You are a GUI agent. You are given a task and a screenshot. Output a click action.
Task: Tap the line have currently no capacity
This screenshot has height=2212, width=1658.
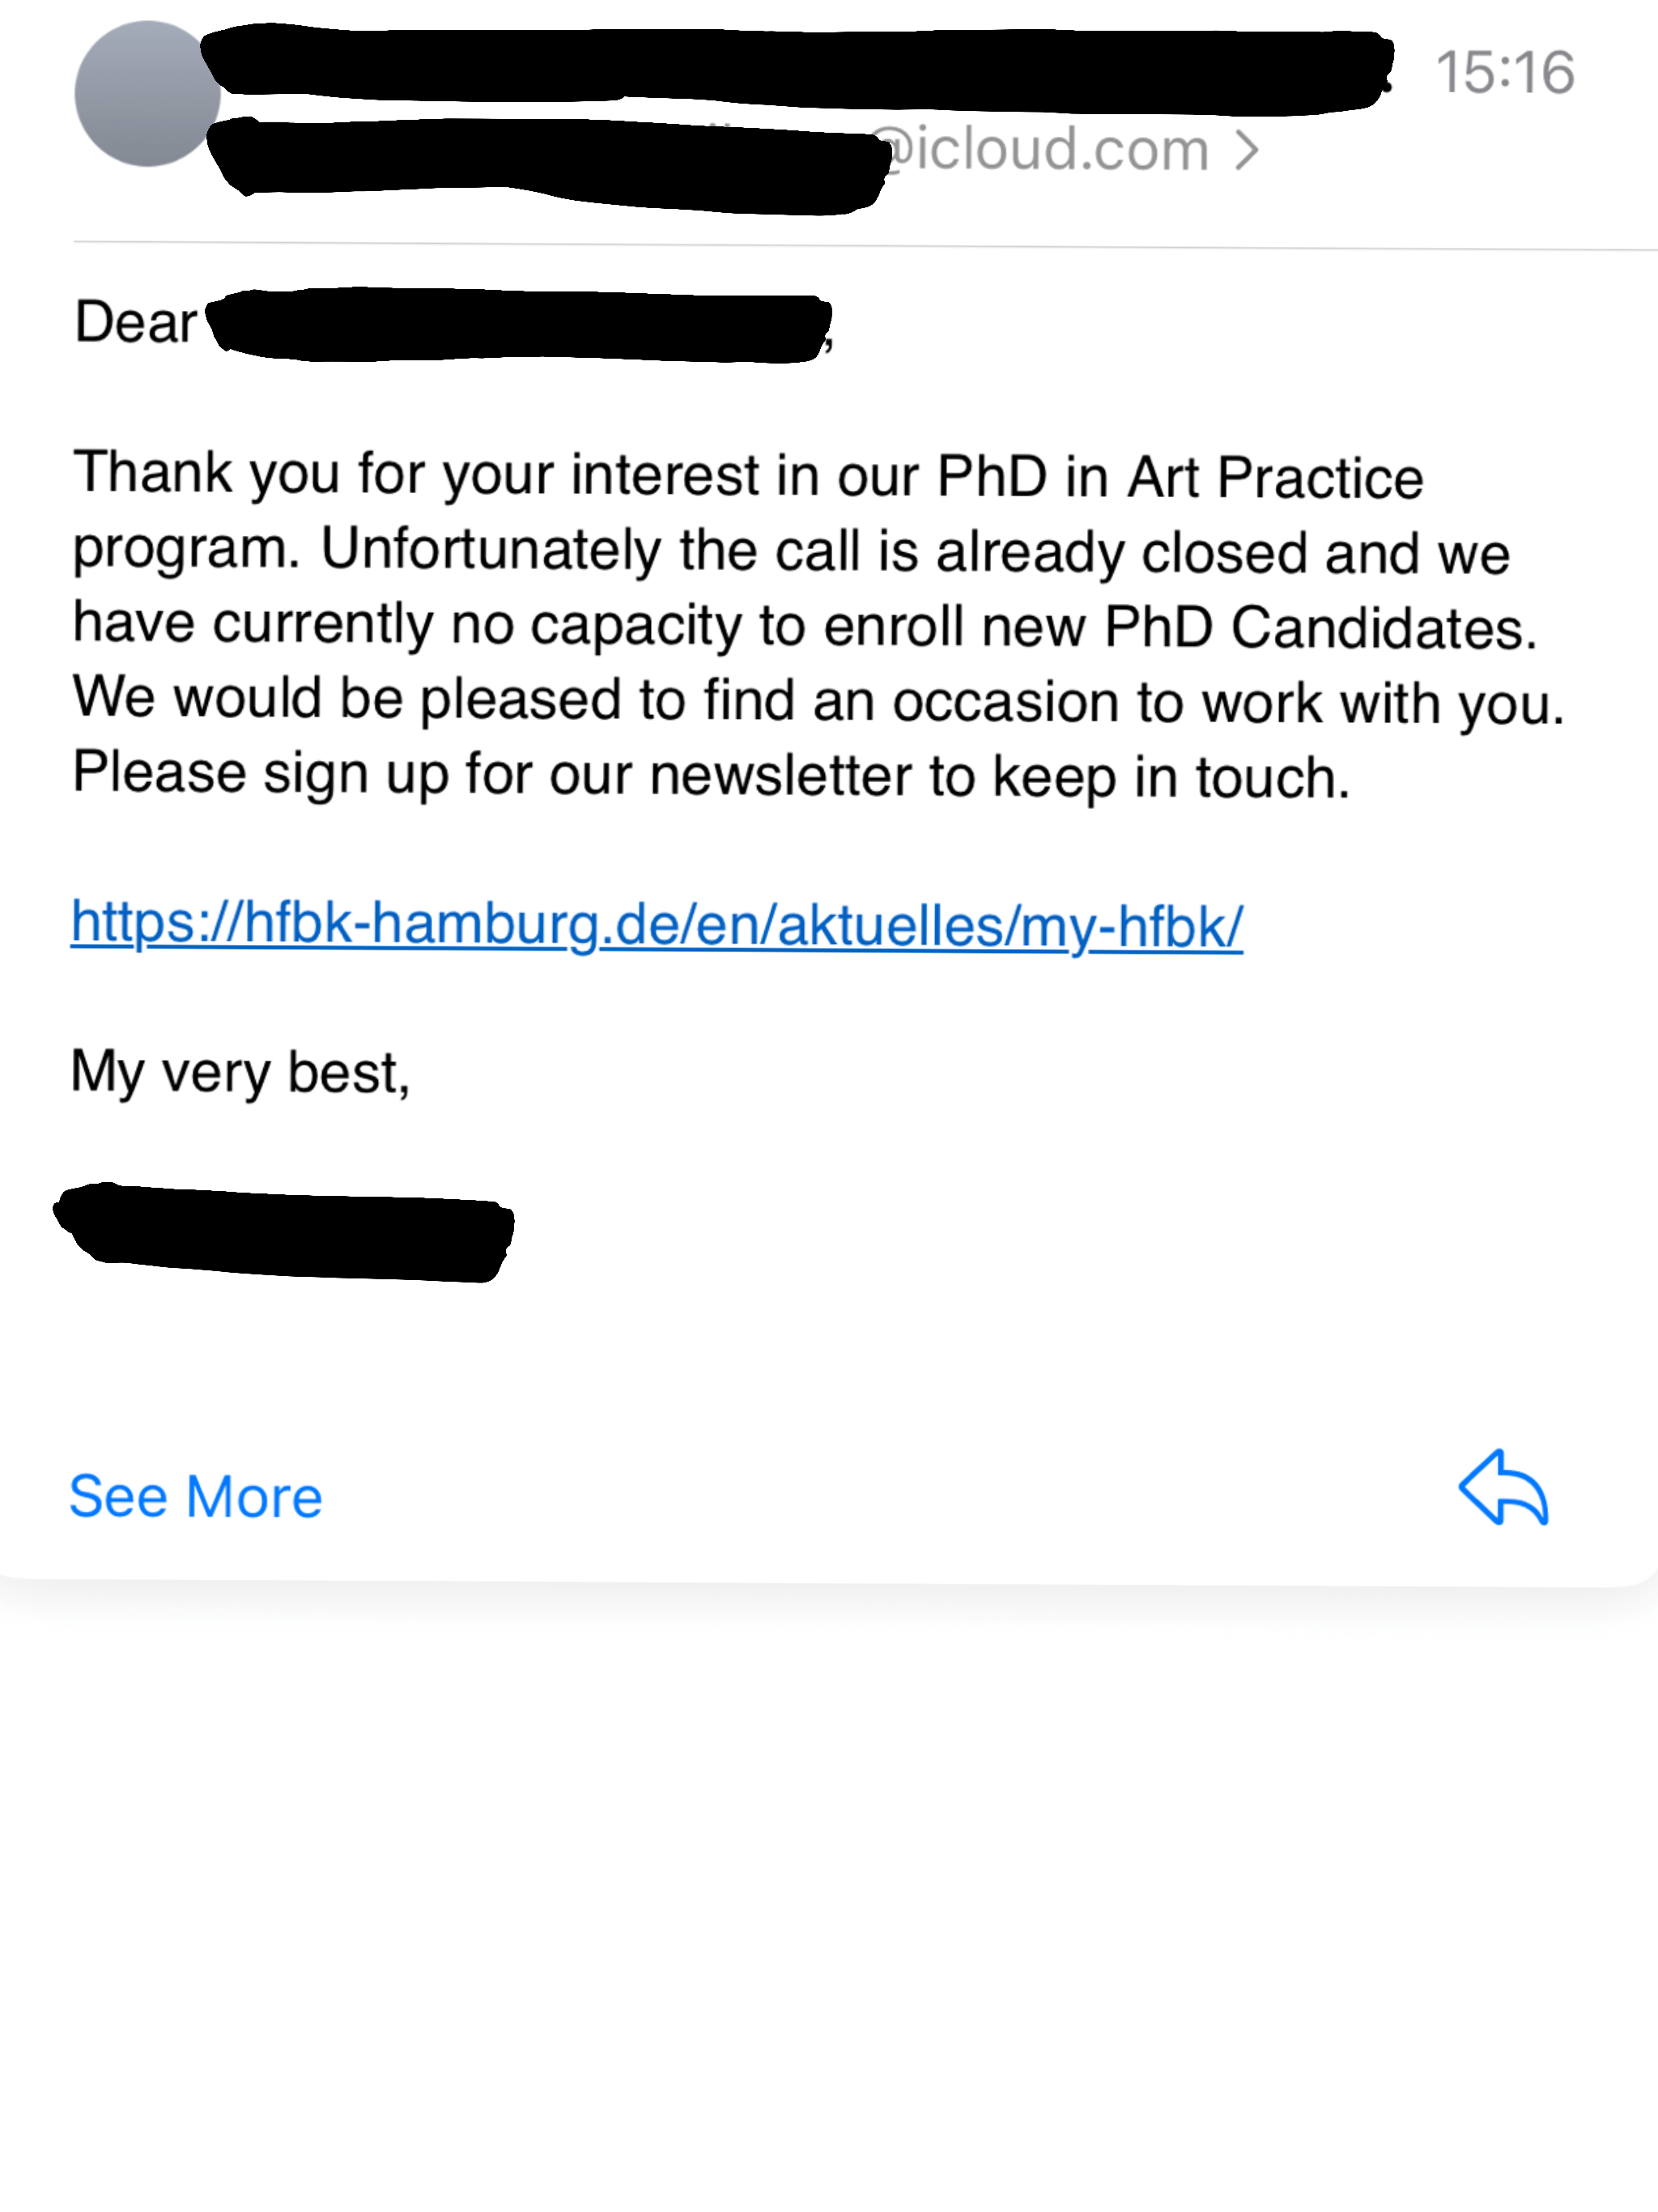(x=805, y=626)
